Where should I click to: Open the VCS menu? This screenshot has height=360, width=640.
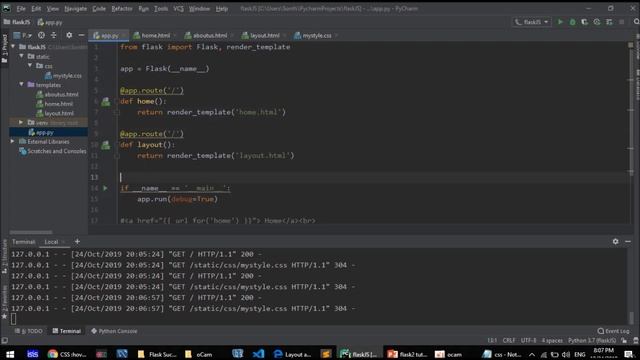tap(178, 9)
